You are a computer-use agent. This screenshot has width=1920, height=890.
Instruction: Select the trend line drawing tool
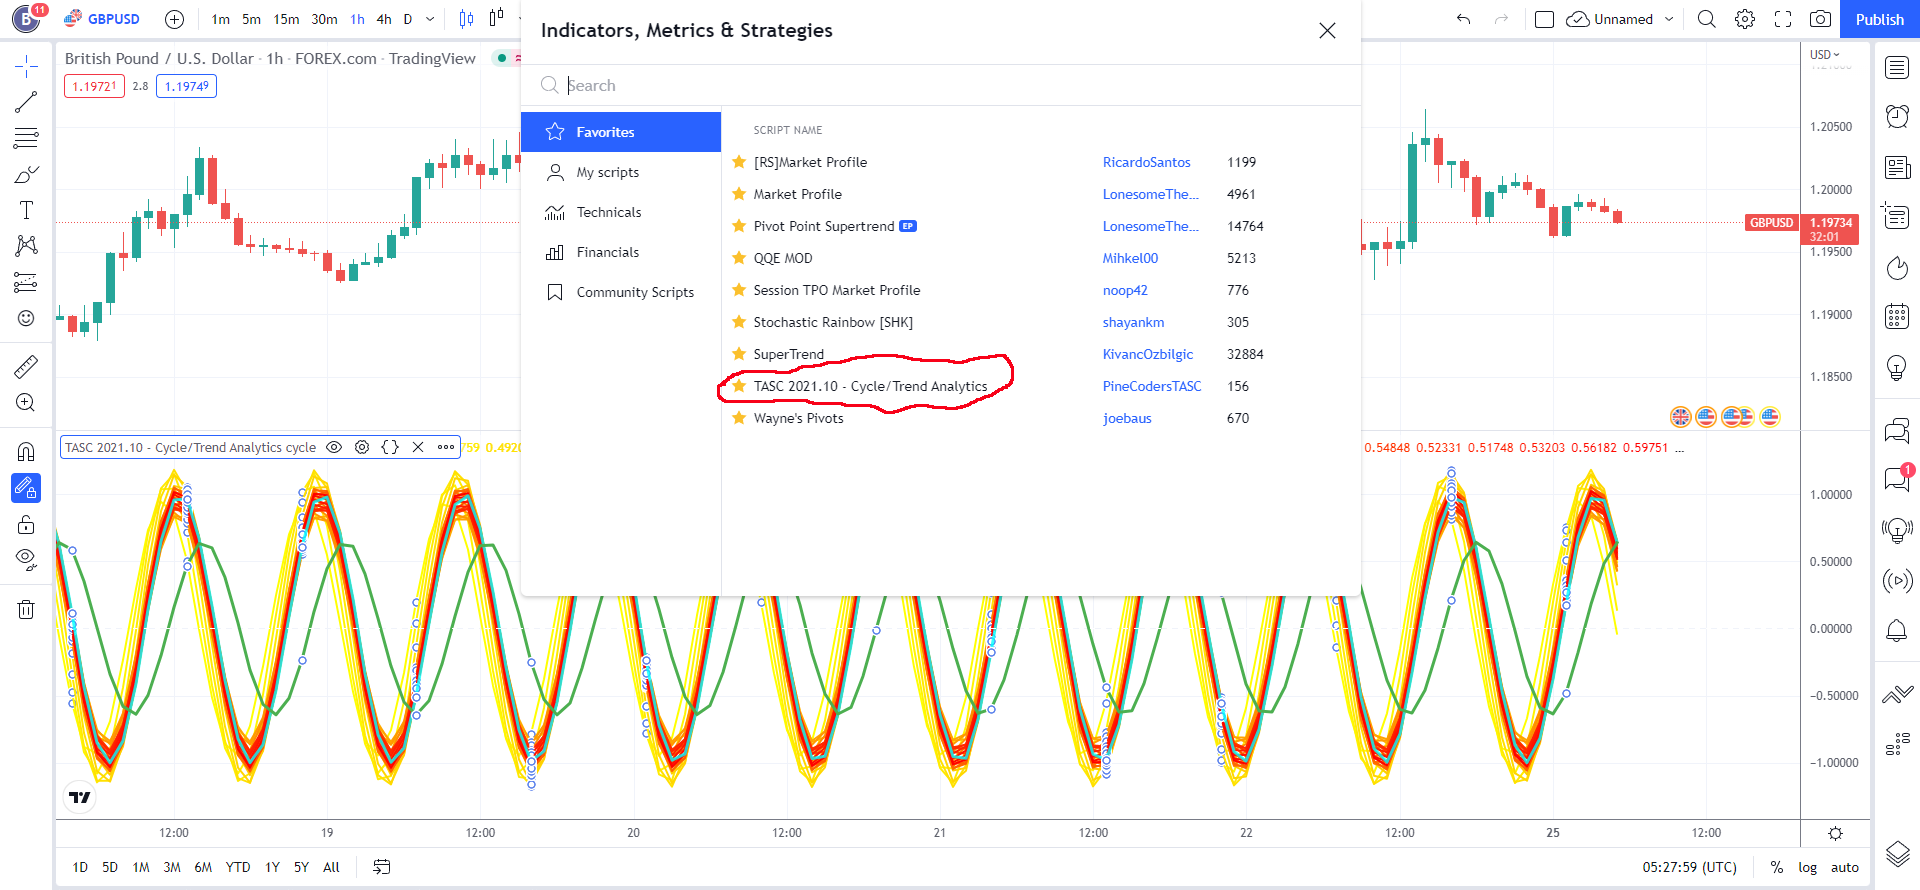pyautogui.click(x=26, y=102)
